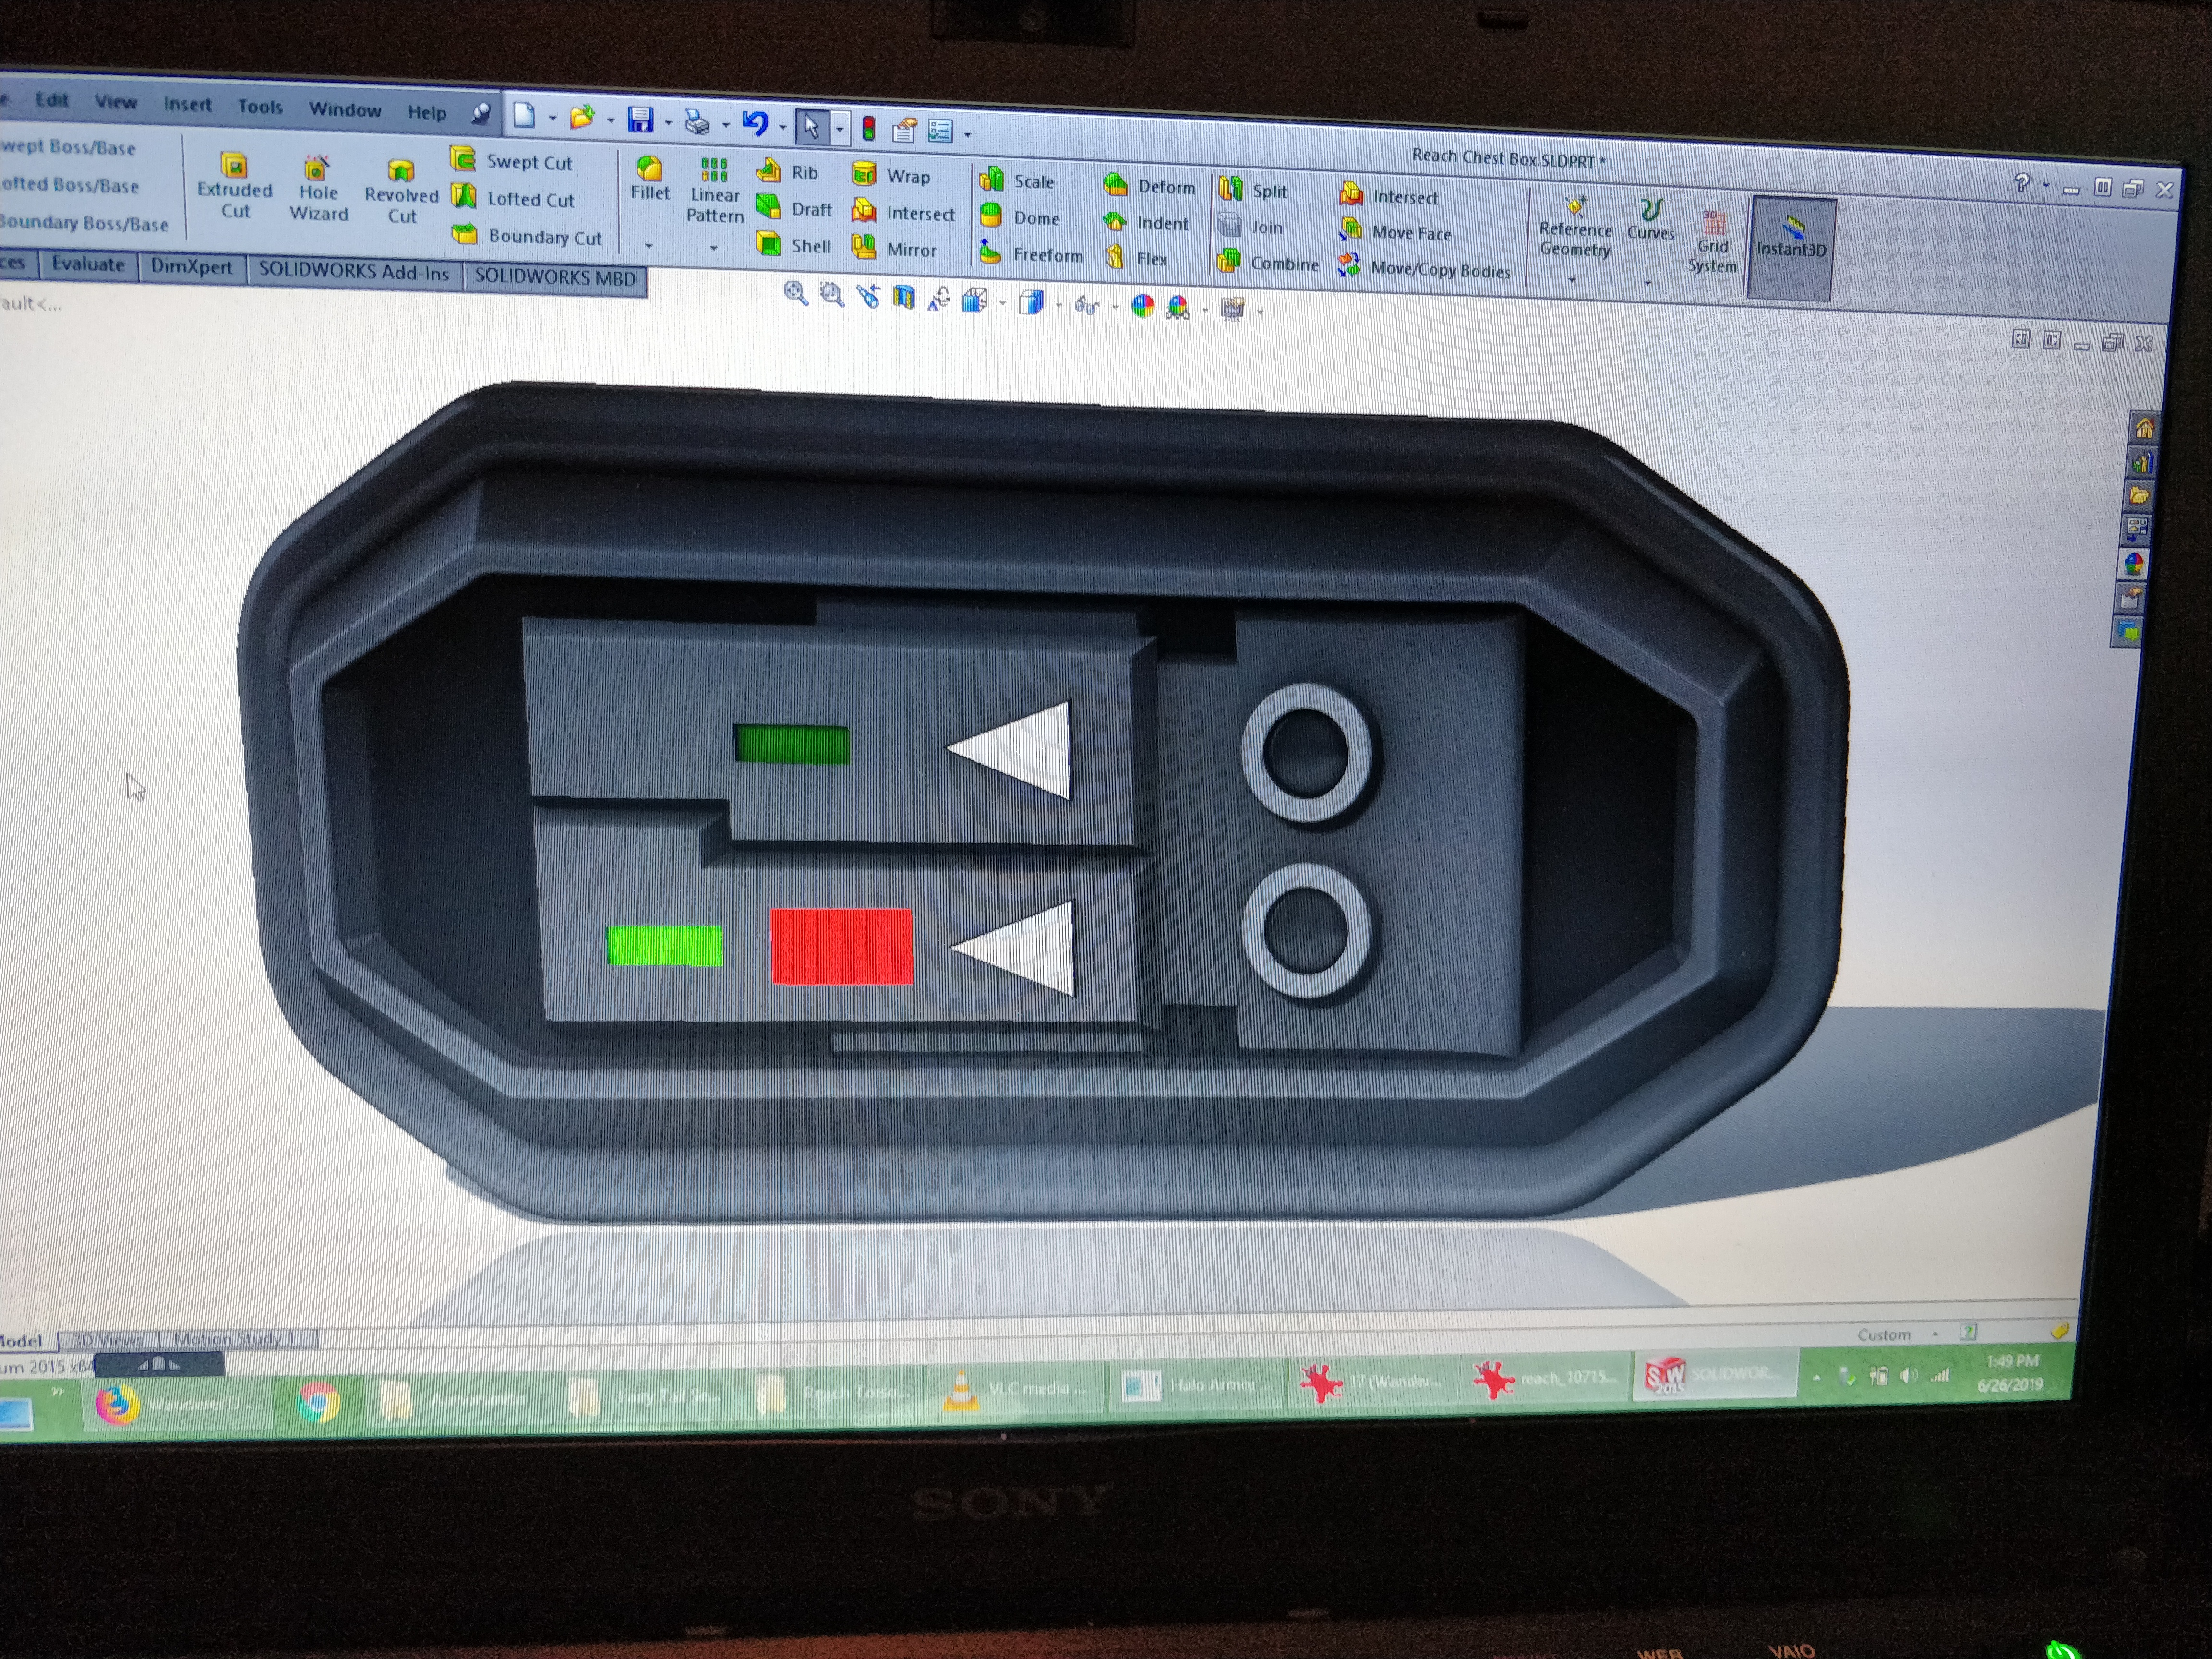
Task: Click Zoom to Fit in view toolbar
Action: click(795, 293)
